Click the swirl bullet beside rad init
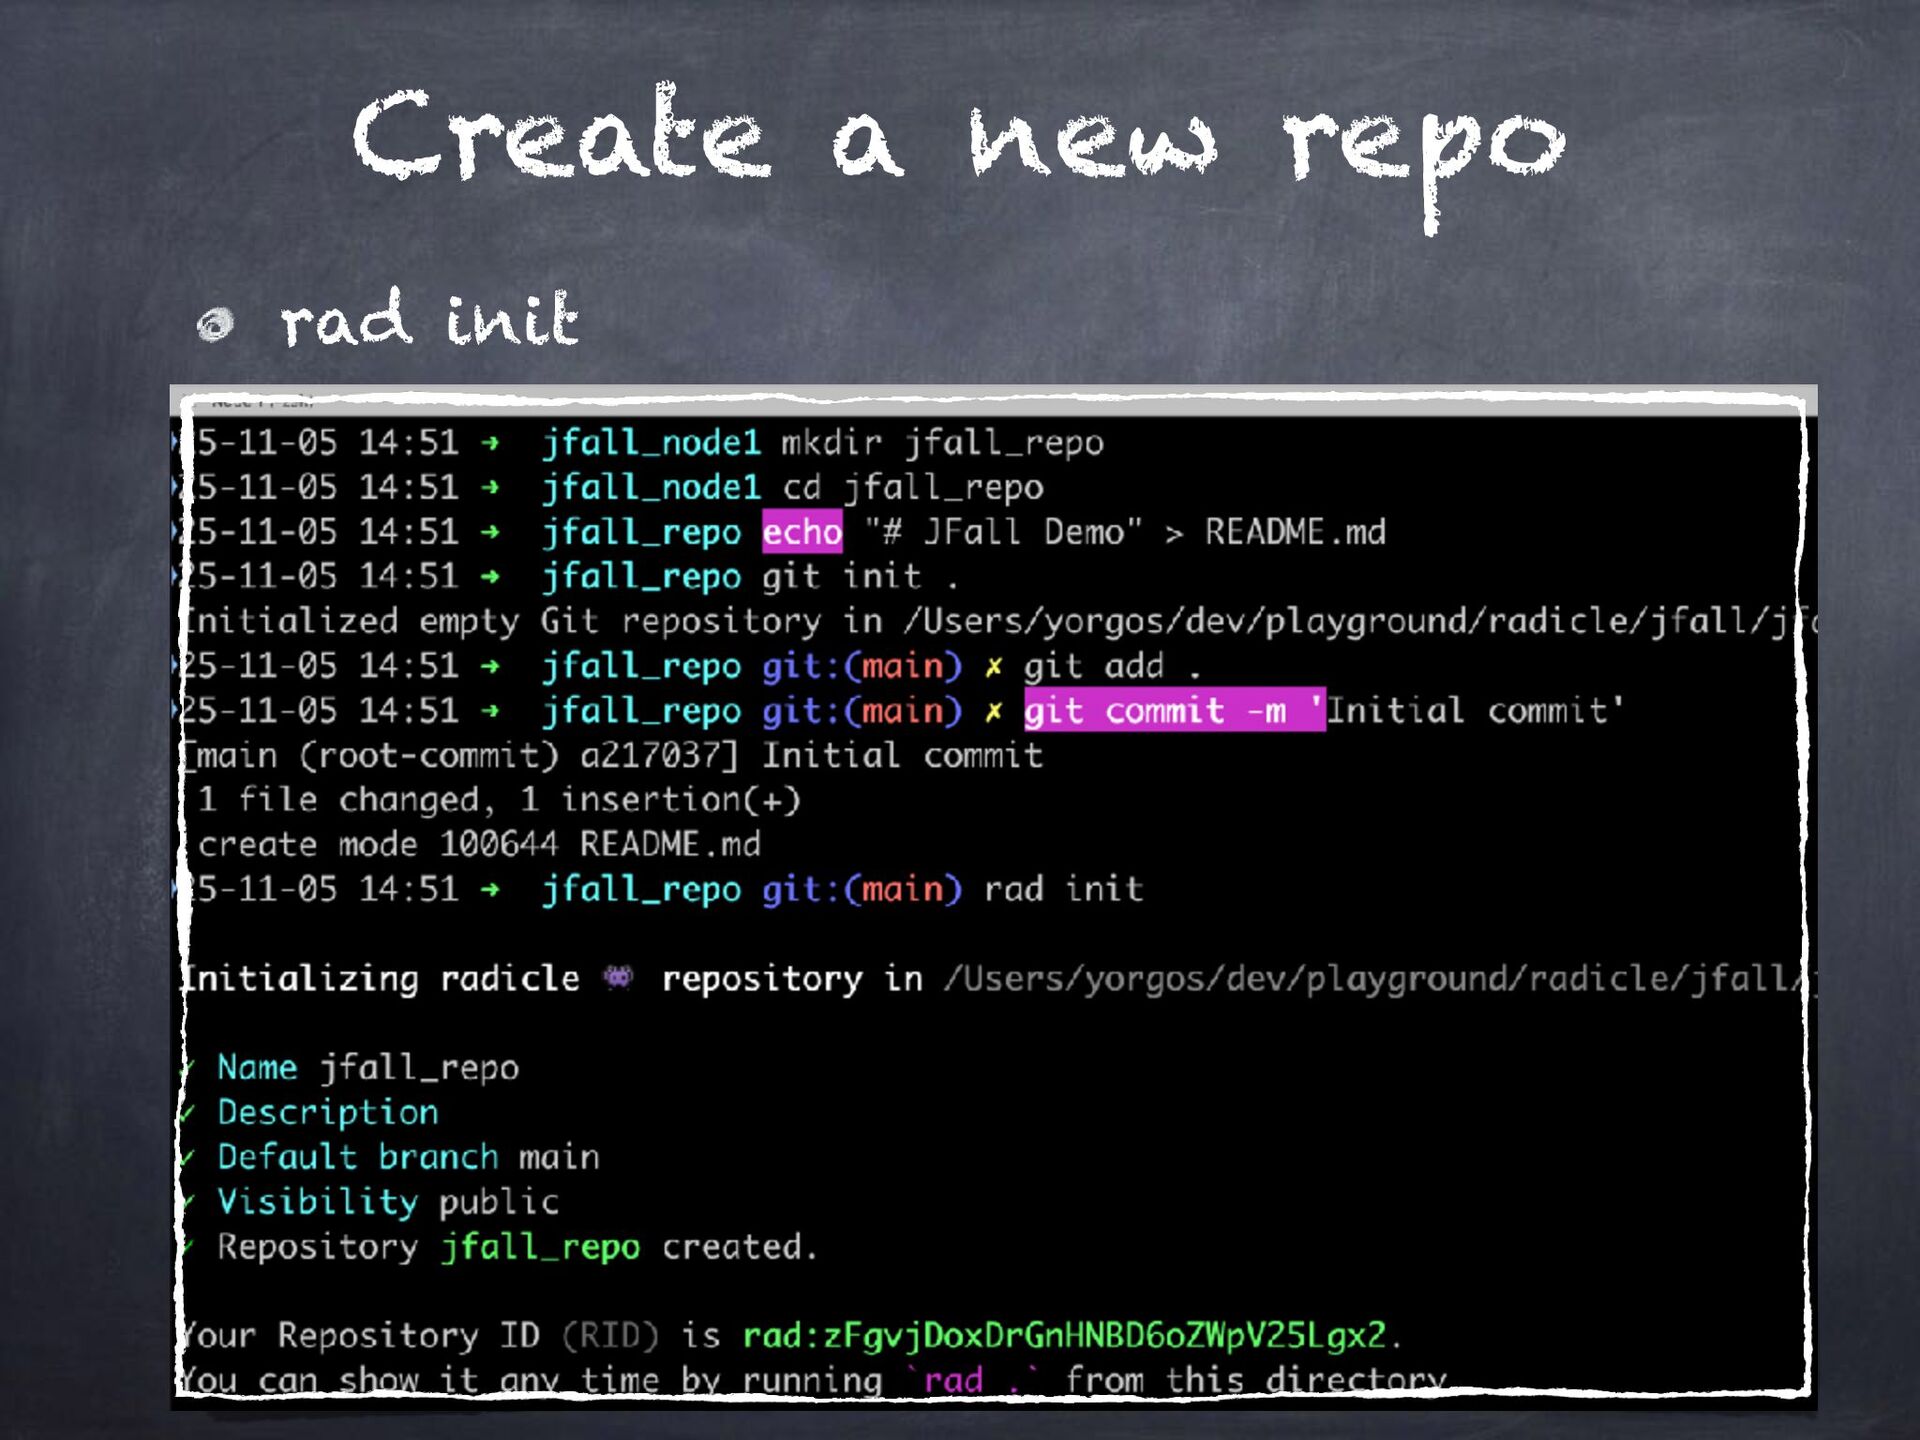This screenshot has width=1920, height=1440. (x=215, y=323)
